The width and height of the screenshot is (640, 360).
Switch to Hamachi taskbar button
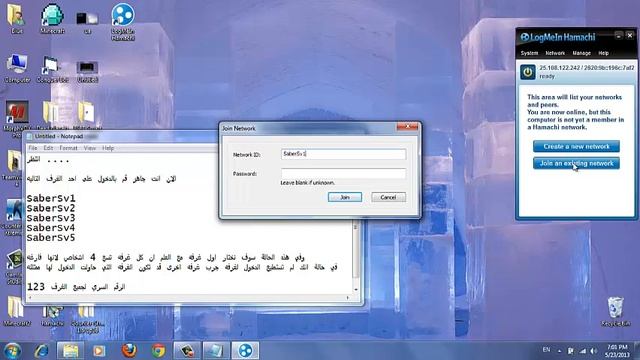(x=245, y=351)
